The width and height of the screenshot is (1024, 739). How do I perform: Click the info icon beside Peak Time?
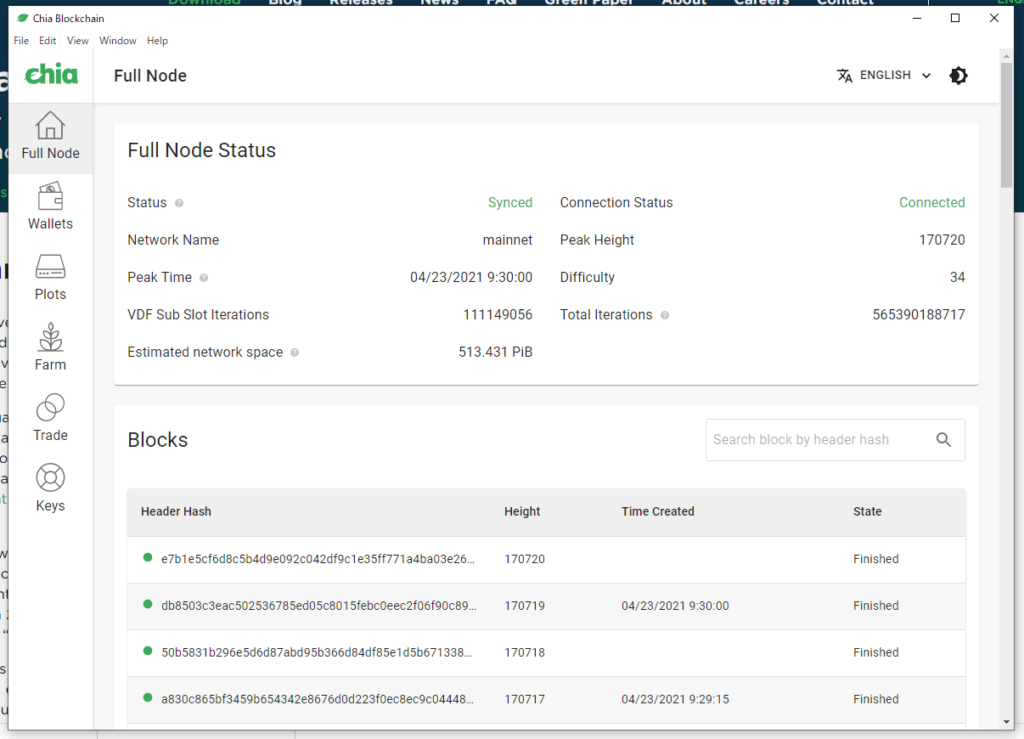204,278
